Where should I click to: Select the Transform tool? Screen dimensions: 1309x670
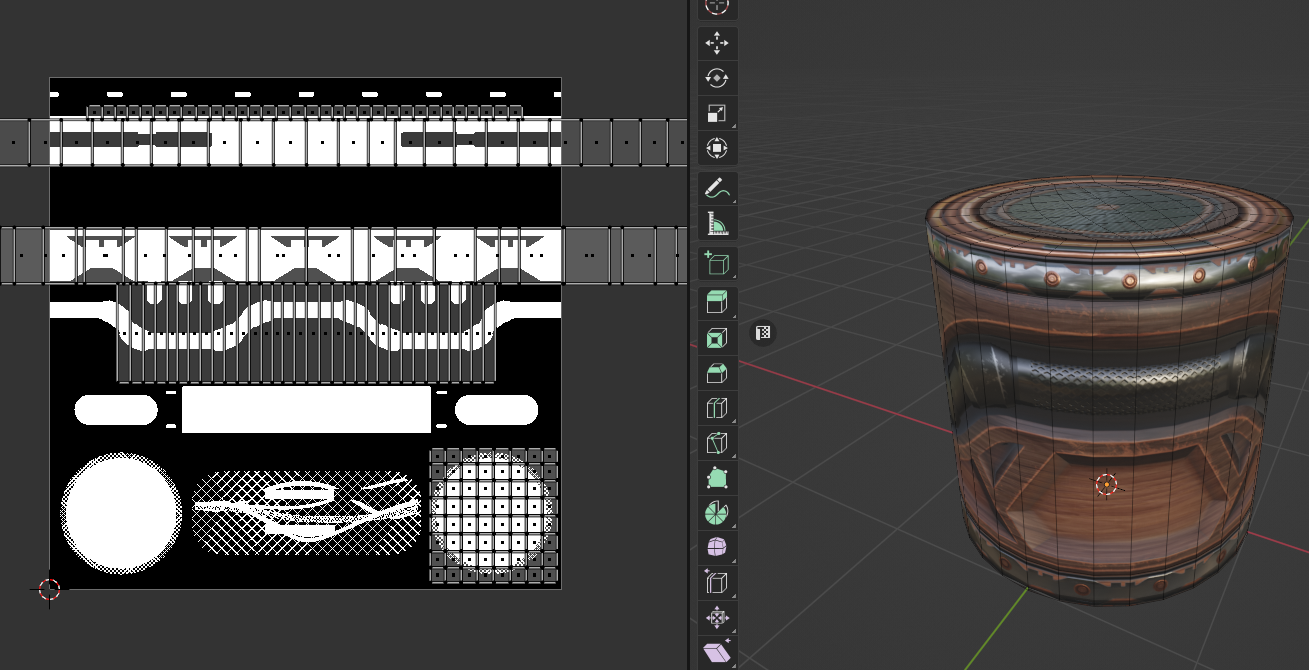717,149
